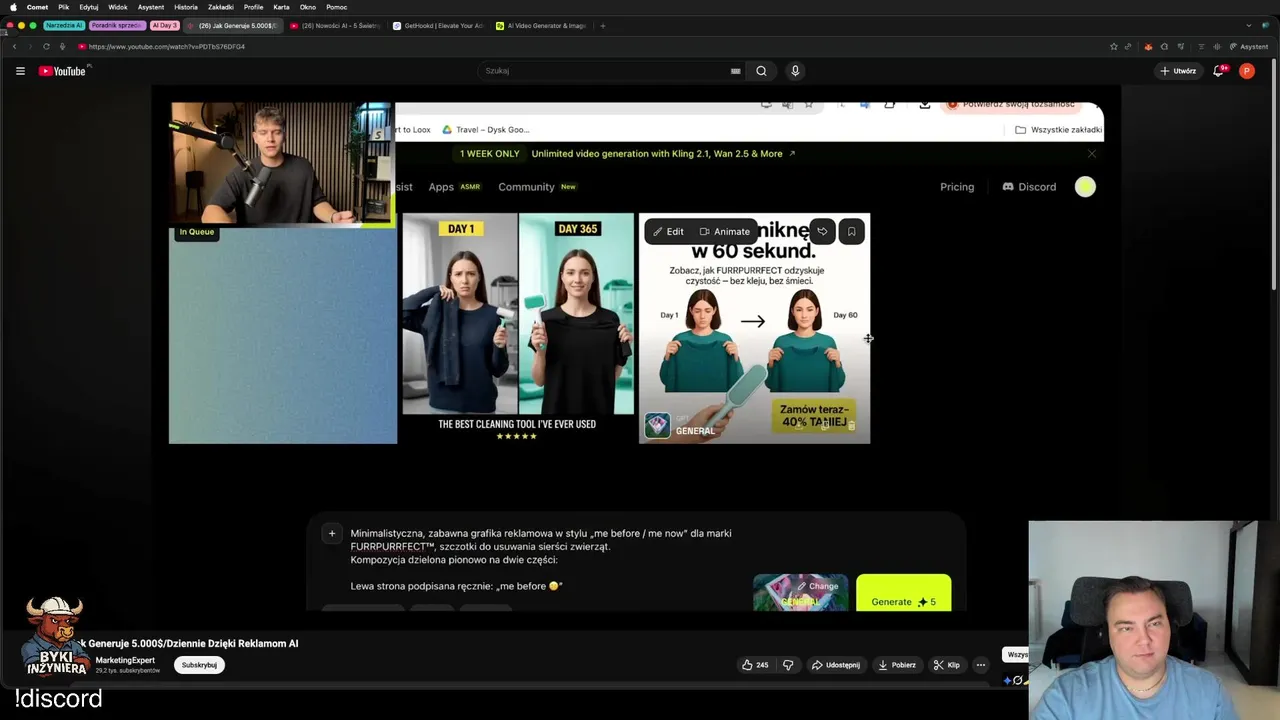Open the Travel – Dysk Goo bookmark
1280x720 pixels.
(486, 130)
